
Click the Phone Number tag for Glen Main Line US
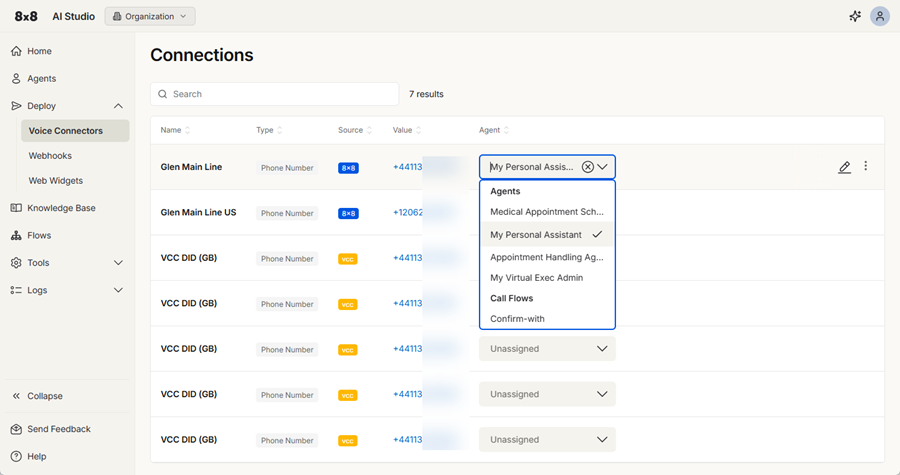(x=287, y=213)
